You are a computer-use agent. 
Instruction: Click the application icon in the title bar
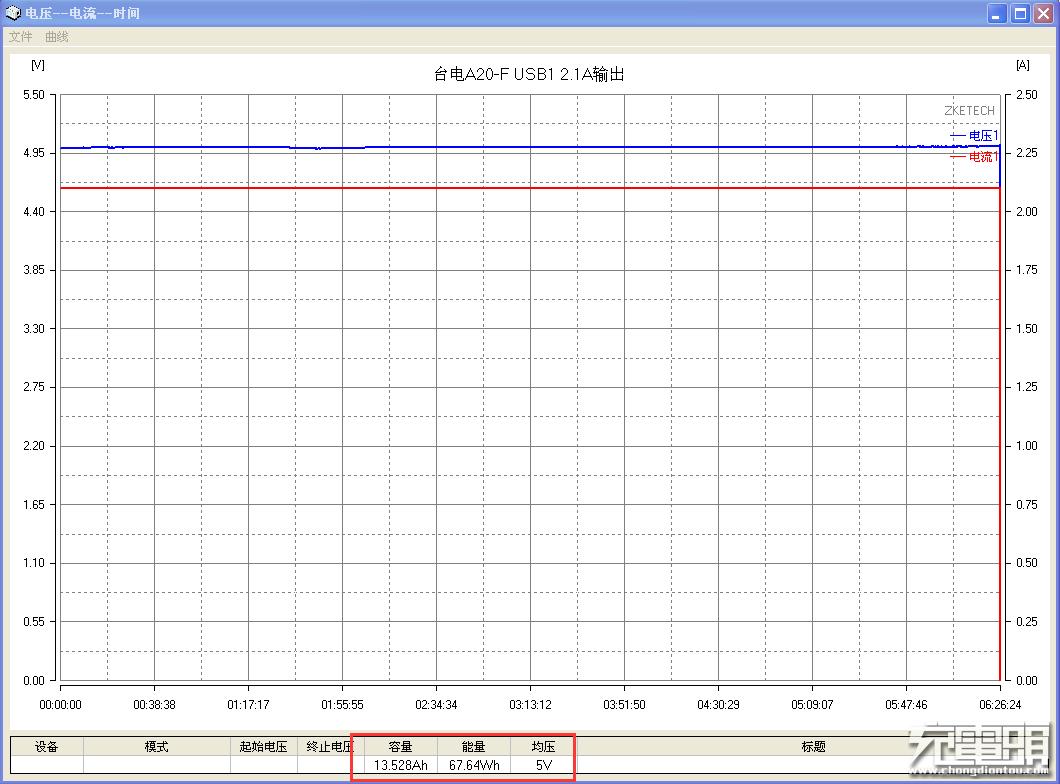coord(14,13)
